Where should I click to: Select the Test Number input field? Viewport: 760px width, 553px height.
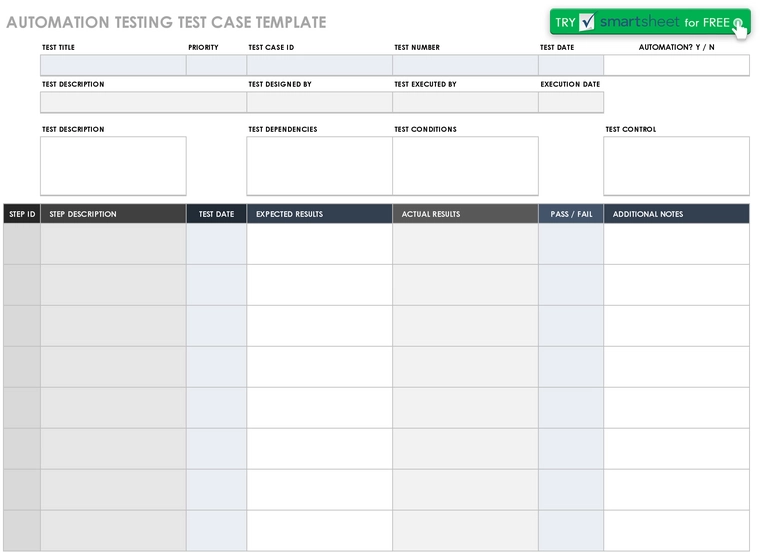(466, 65)
